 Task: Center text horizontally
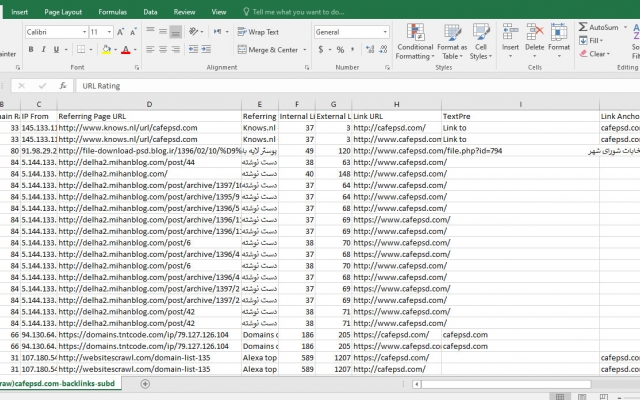[163, 50]
